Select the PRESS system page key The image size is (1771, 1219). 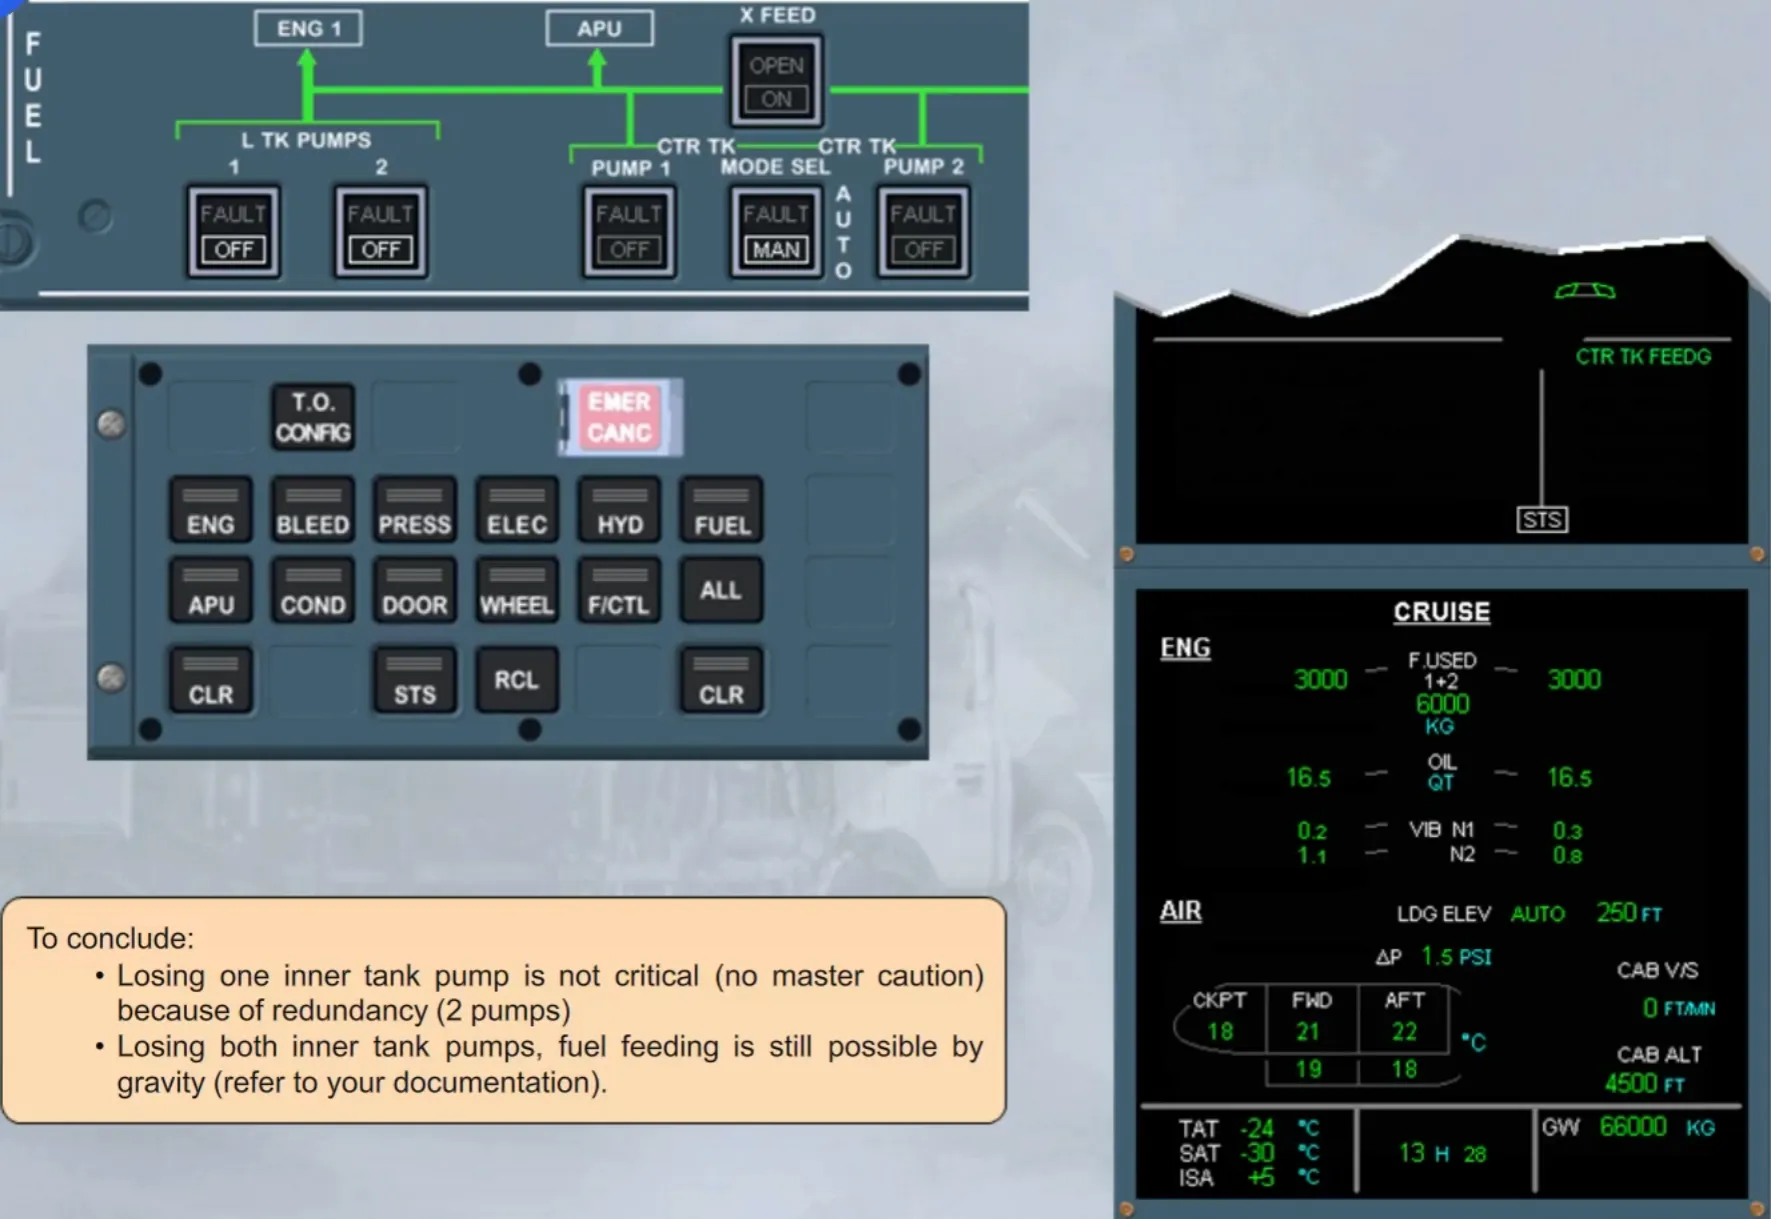click(415, 511)
